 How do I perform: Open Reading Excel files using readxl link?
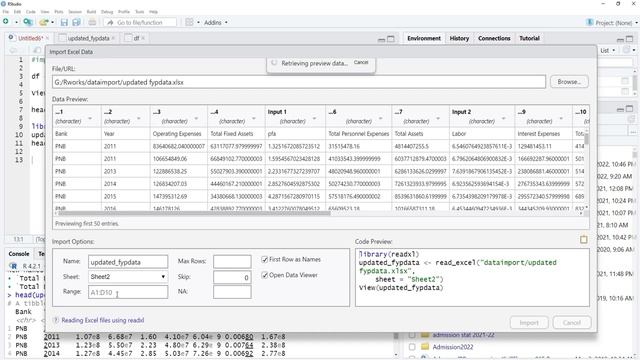[102, 320]
